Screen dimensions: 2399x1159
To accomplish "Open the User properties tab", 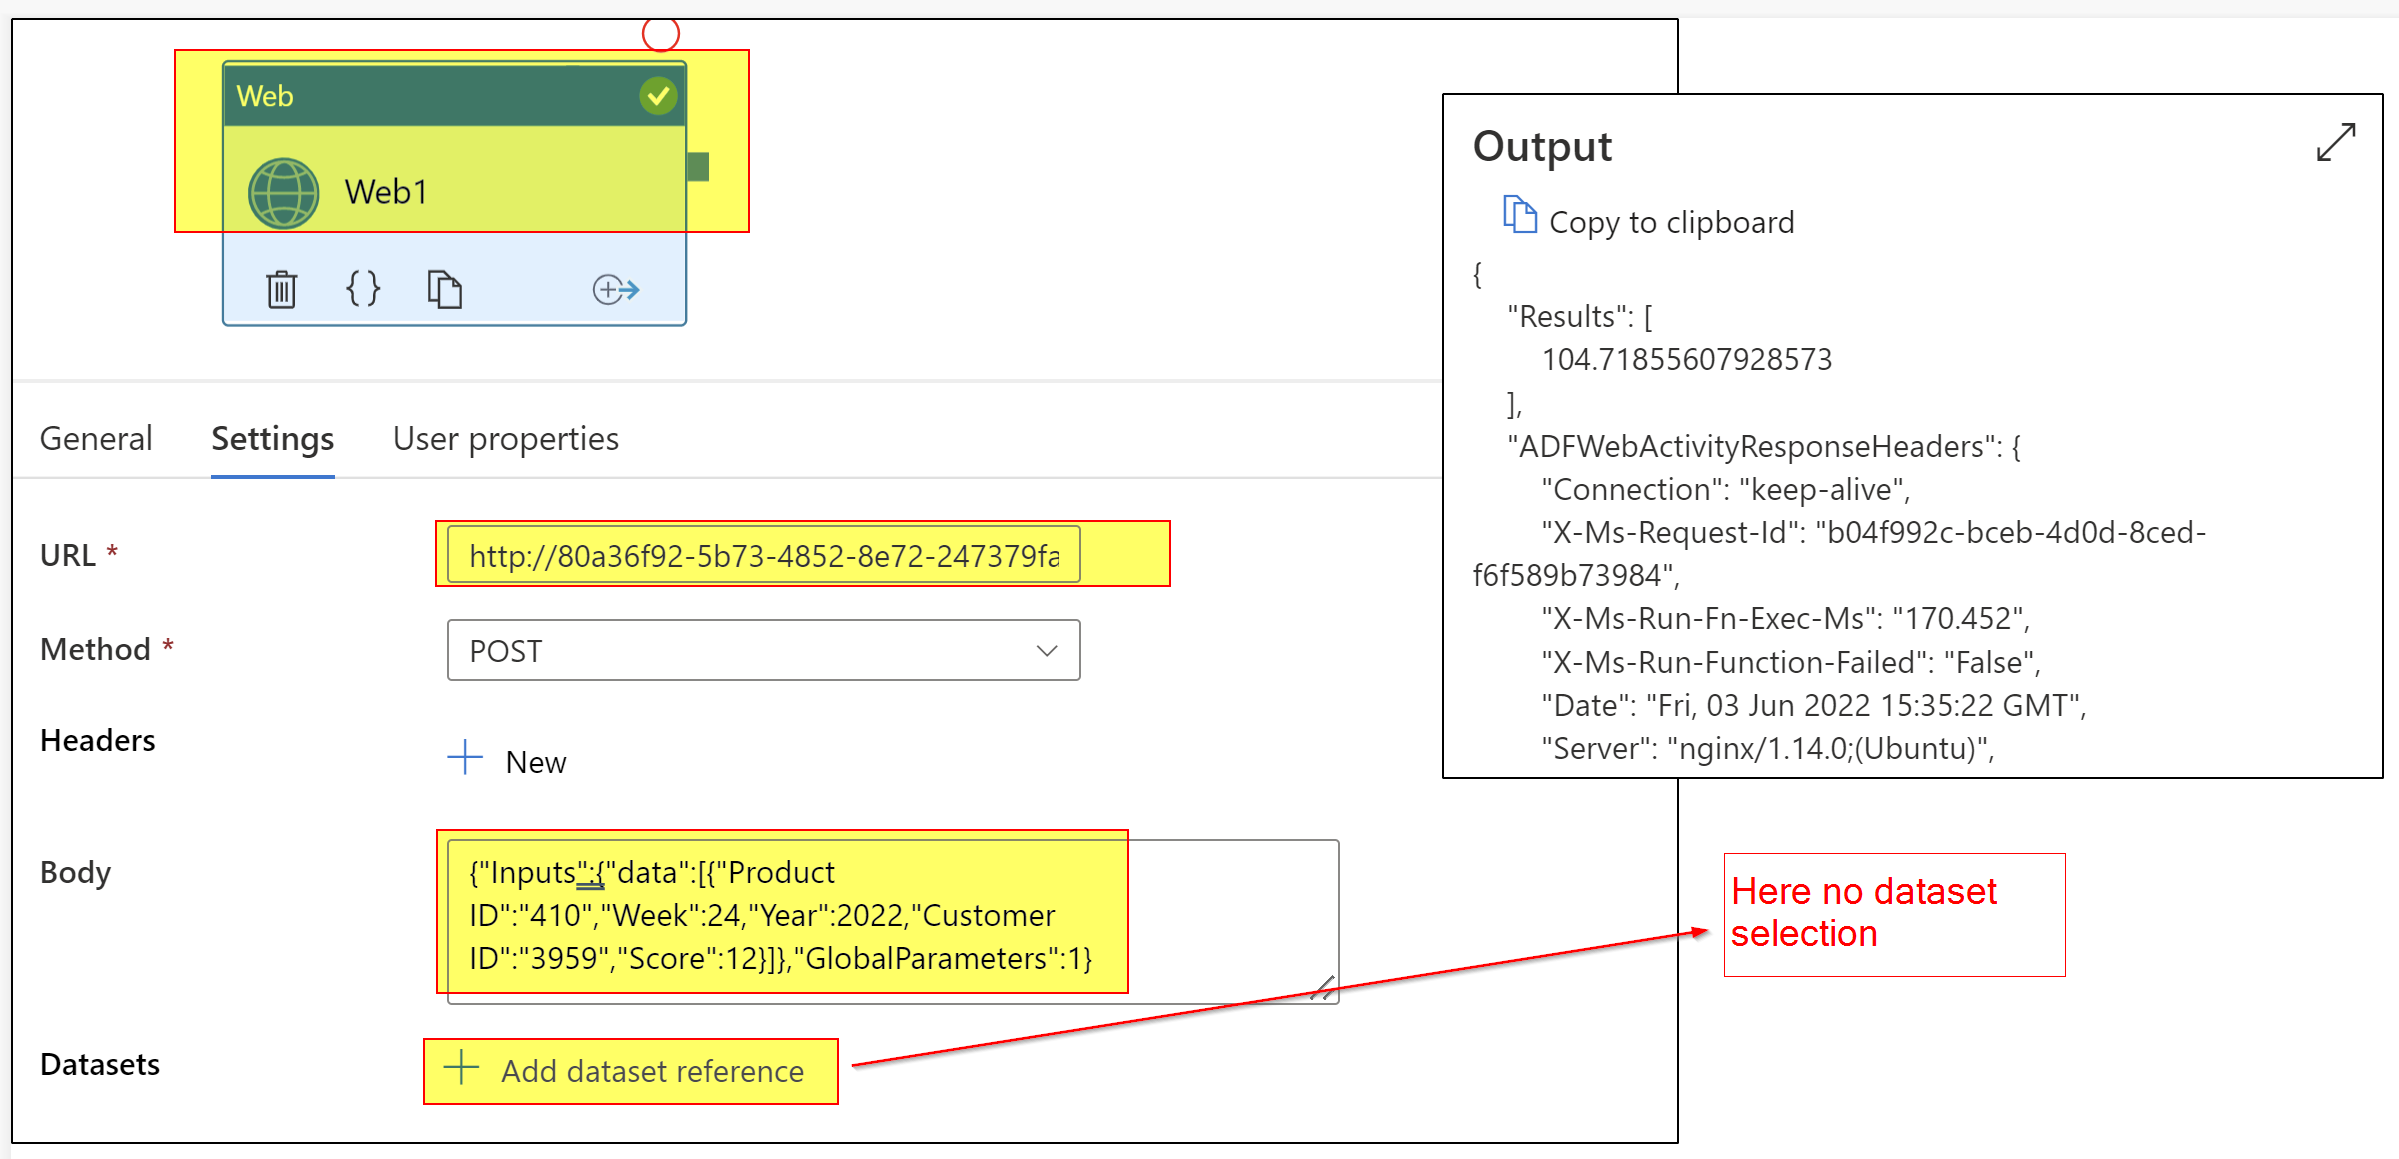I will [506, 439].
